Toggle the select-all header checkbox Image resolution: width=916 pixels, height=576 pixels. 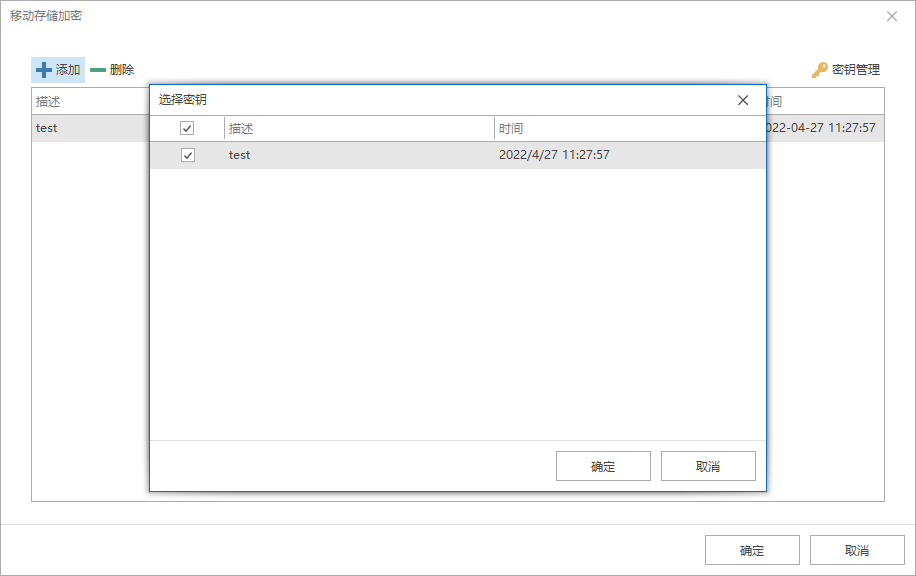[x=187, y=128]
